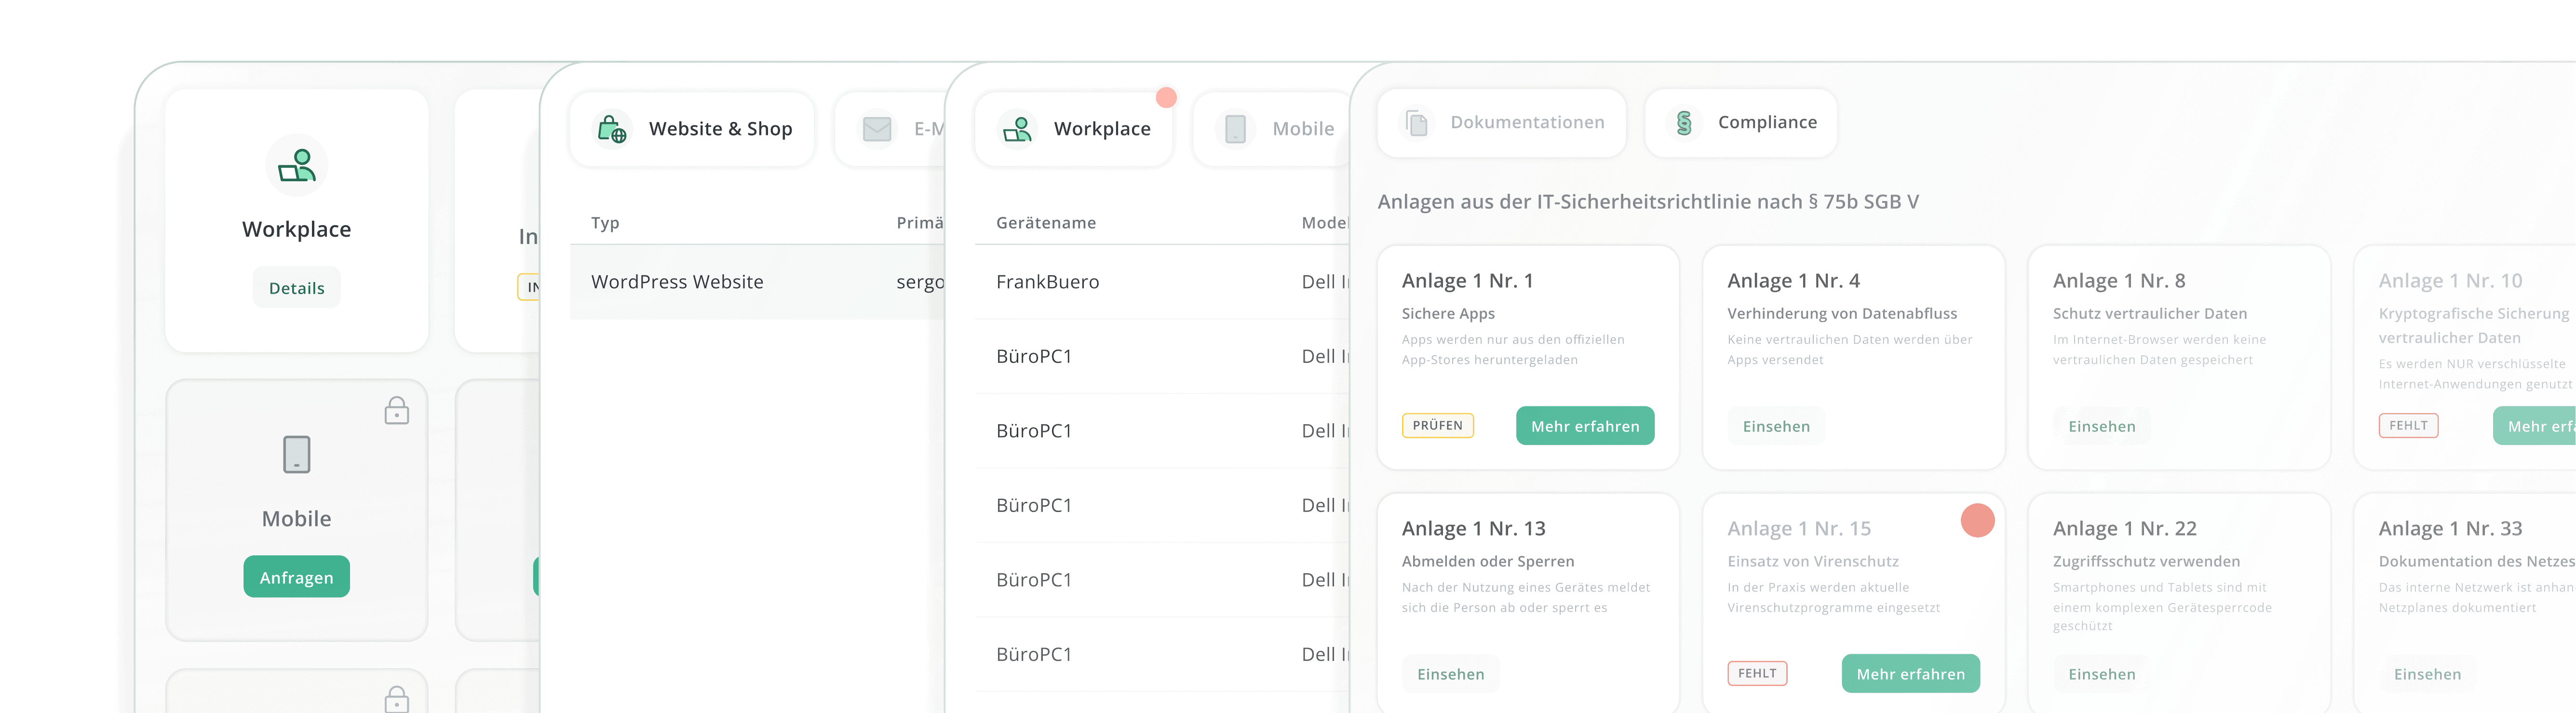The image size is (2576, 713).
Task: Click the Schutz vertraulicher Daten subtitle
Action: pyautogui.click(x=2150, y=314)
